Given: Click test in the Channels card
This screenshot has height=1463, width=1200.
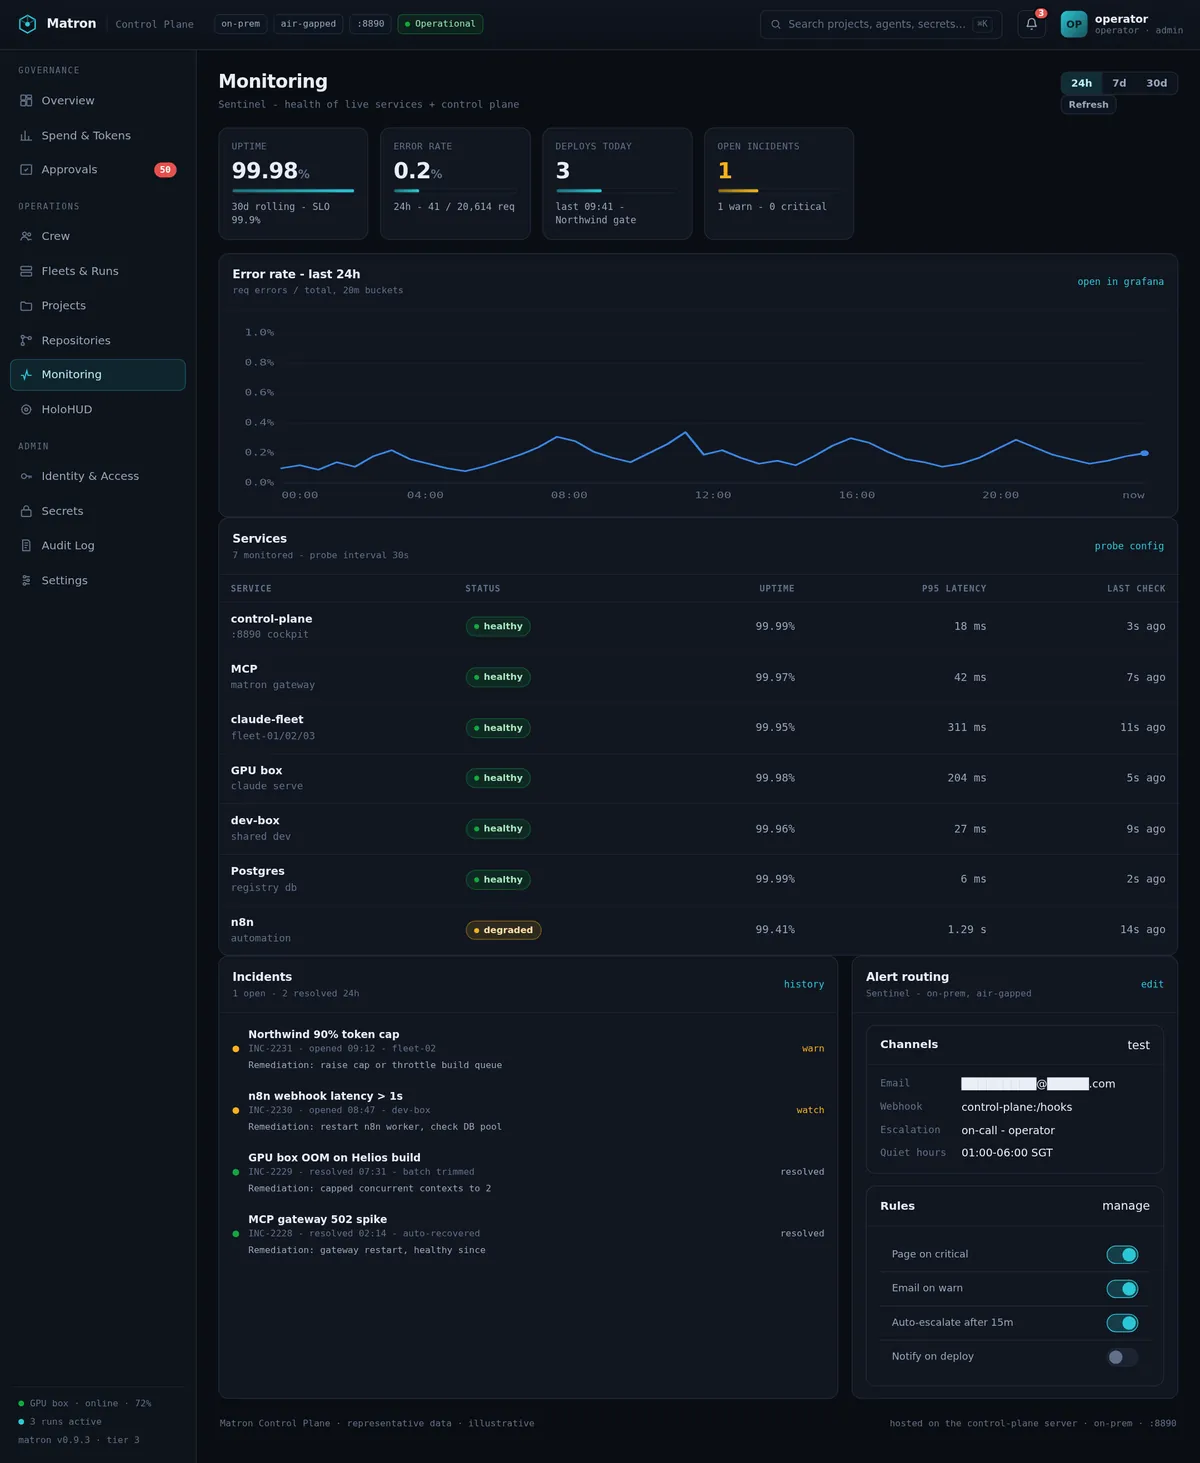Looking at the screenshot, I should coord(1138,1045).
